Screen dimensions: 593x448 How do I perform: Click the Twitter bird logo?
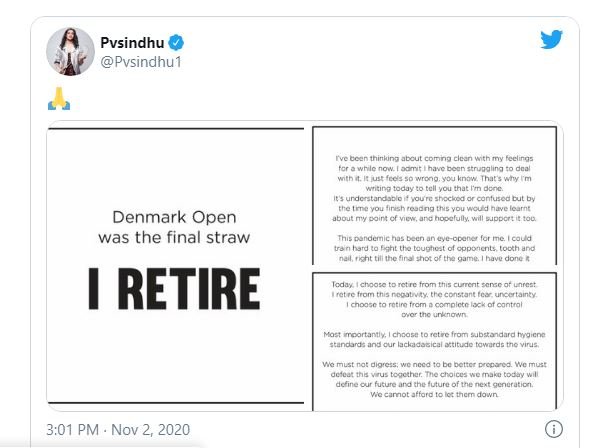point(551,39)
